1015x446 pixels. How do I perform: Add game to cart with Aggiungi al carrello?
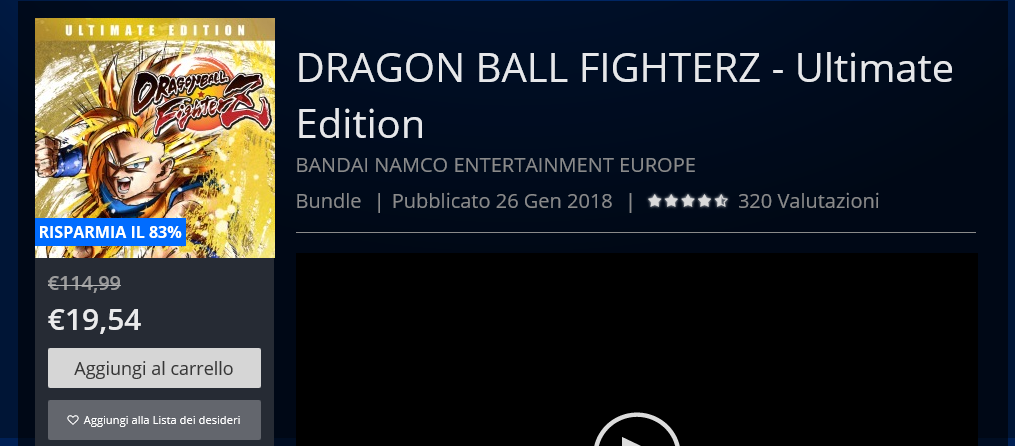click(x=155, y=368)
